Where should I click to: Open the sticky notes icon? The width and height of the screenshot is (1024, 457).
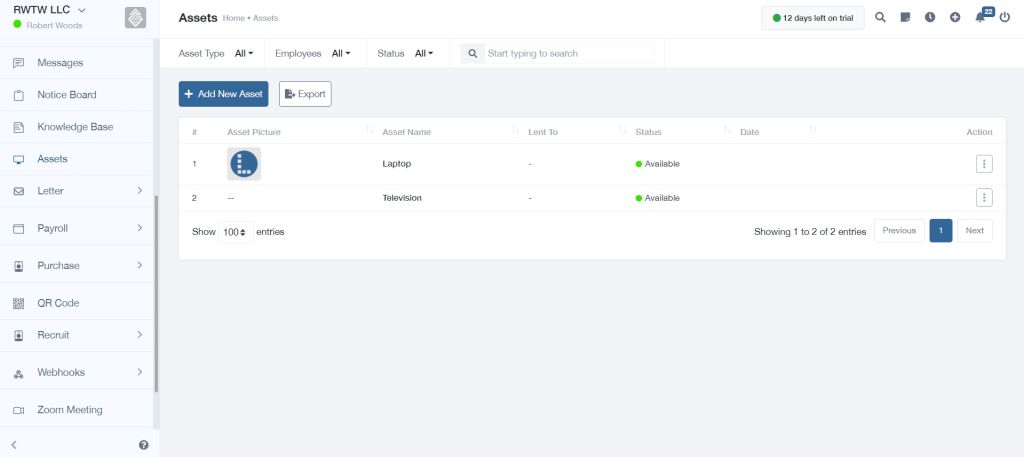click(905, 18)
